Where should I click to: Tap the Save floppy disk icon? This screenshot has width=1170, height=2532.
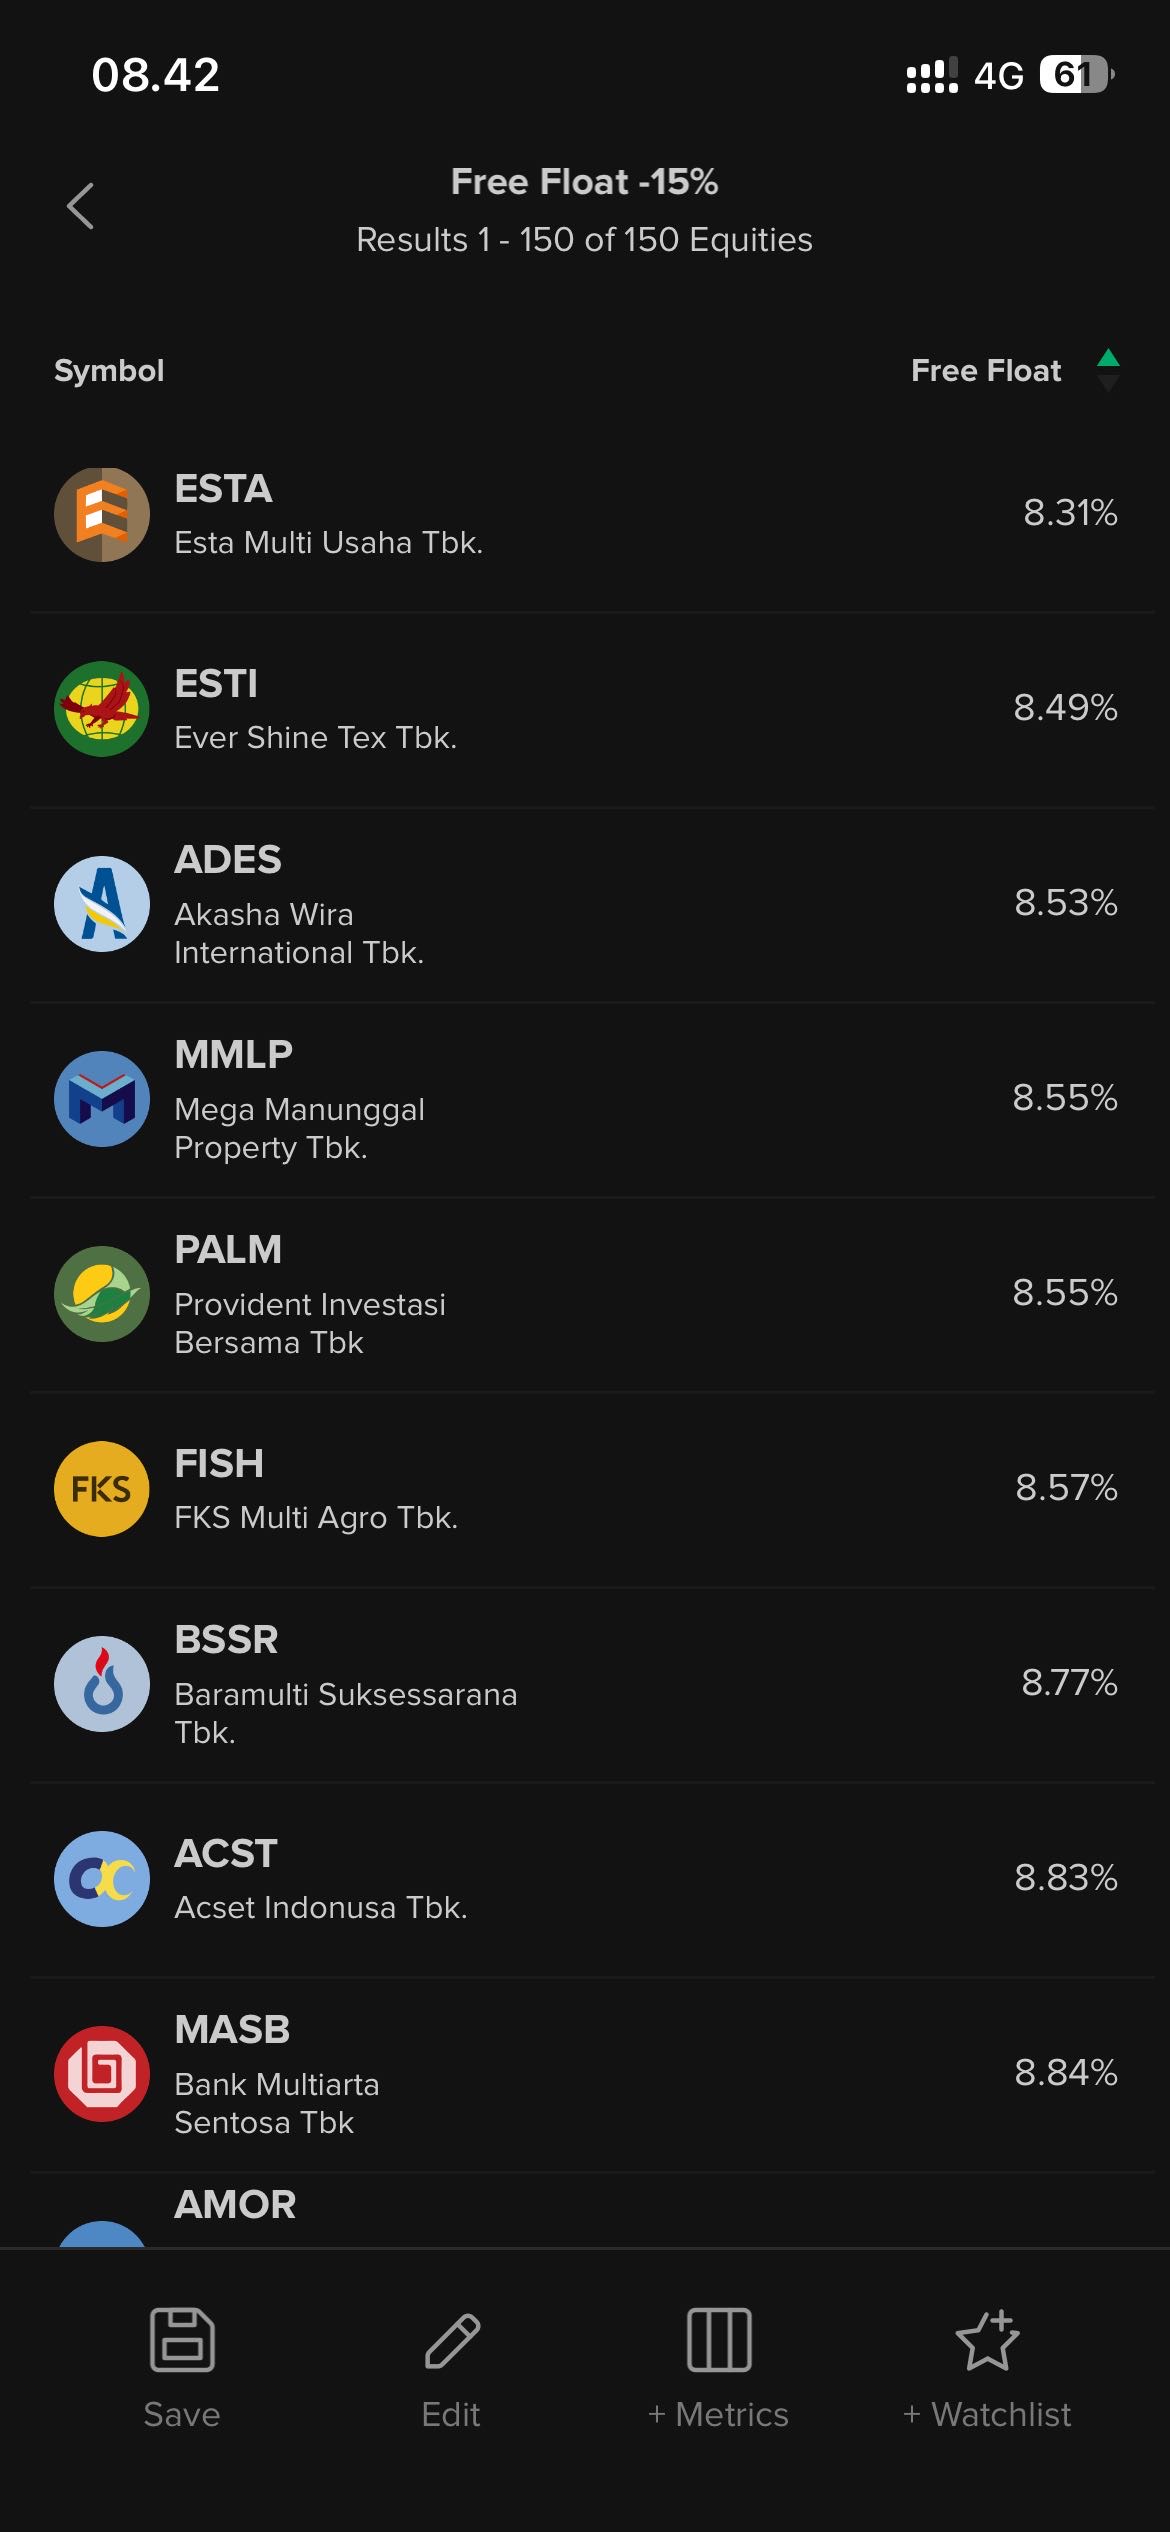pyautogui.click(x=182, y=2340)
